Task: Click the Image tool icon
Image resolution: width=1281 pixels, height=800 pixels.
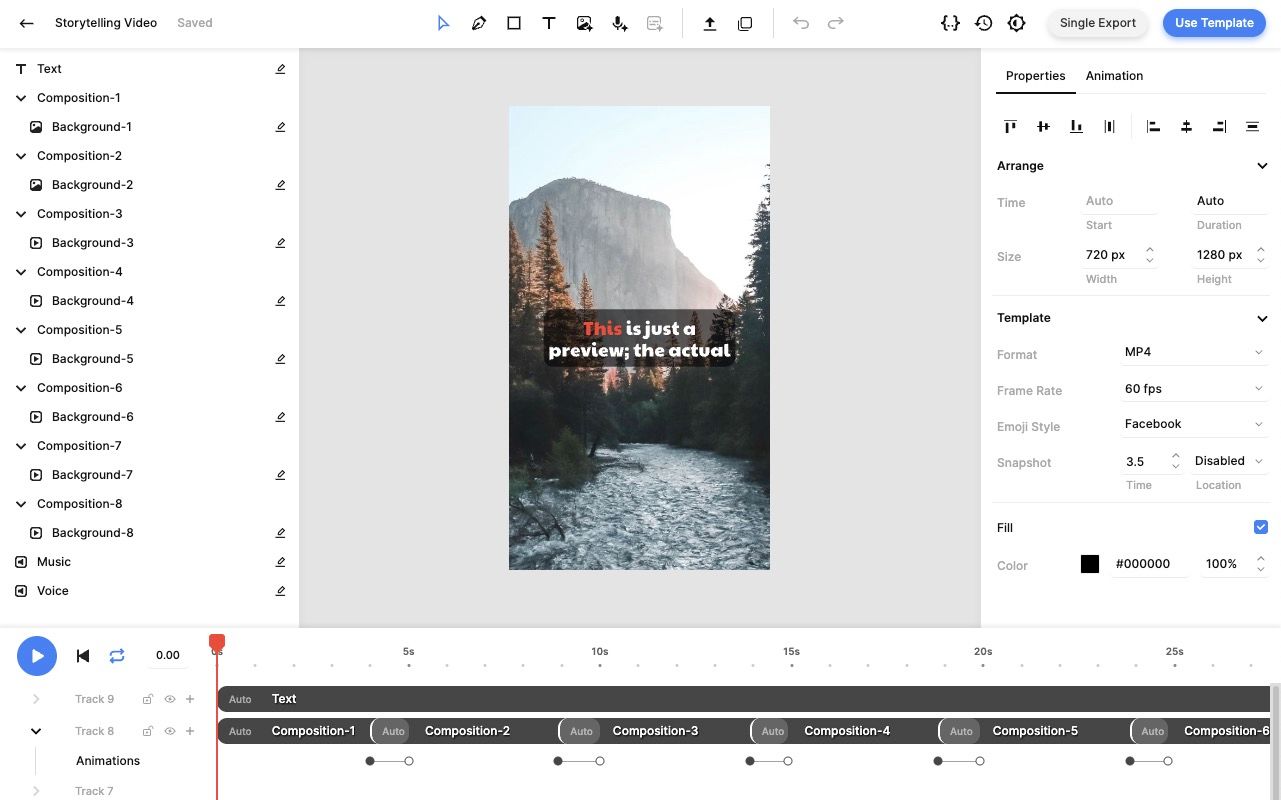Action: click(585, 23)
